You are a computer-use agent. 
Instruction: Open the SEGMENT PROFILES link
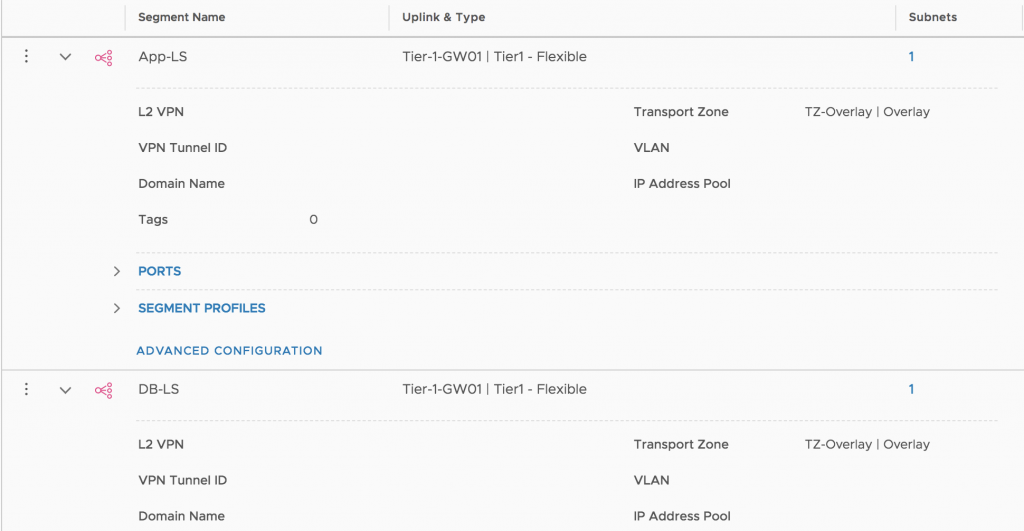(x=202, y=308)
